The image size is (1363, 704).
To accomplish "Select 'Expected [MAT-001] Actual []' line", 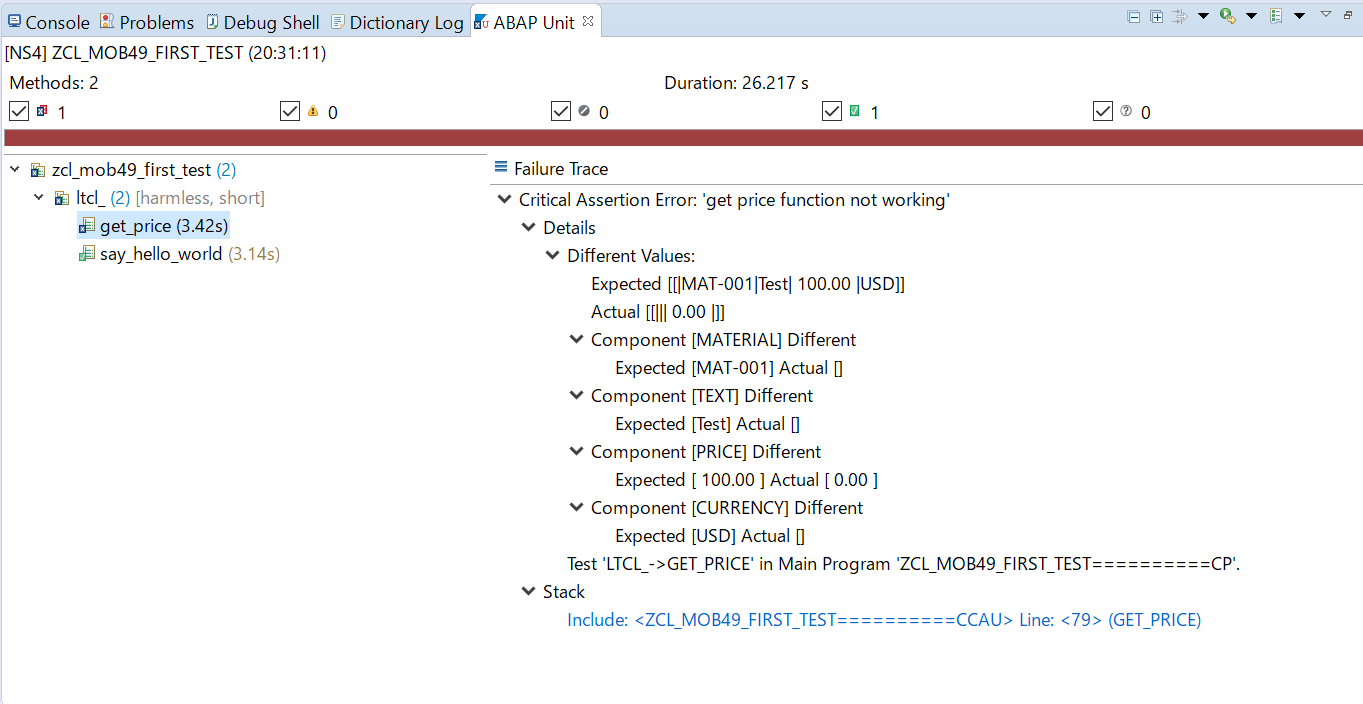I will [729, 368].
